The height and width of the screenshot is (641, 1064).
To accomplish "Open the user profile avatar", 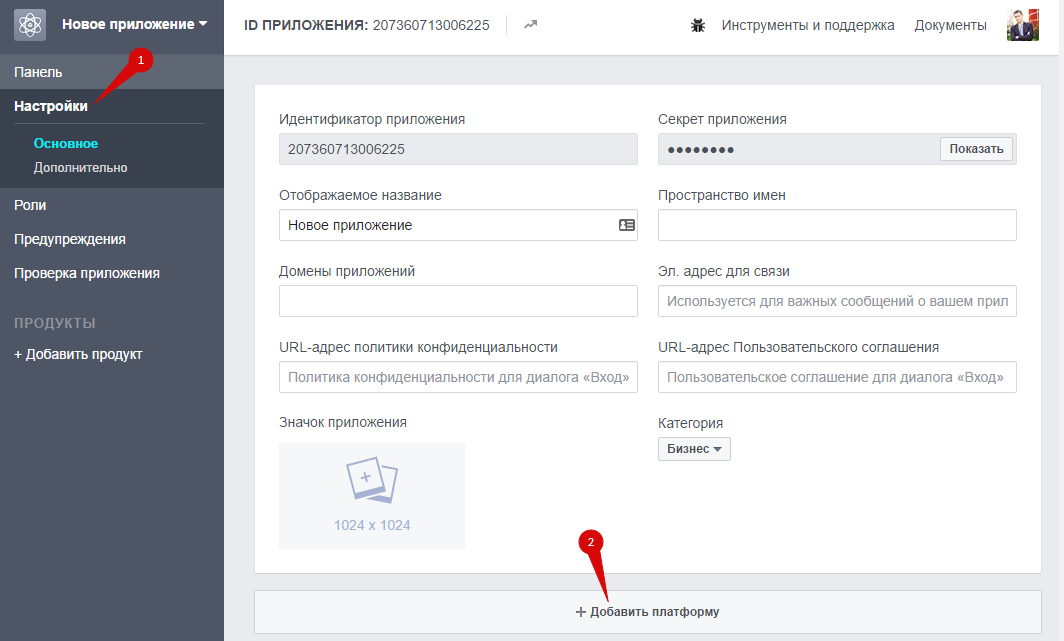I will tap(1023, 25).
